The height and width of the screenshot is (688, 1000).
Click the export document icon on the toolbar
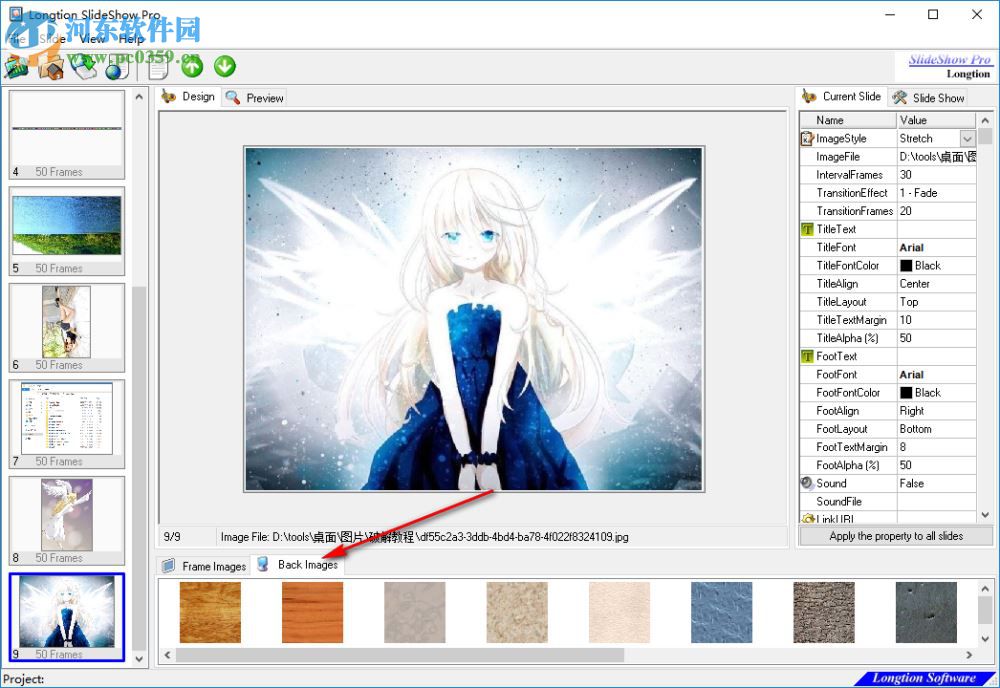click(156, 67)
